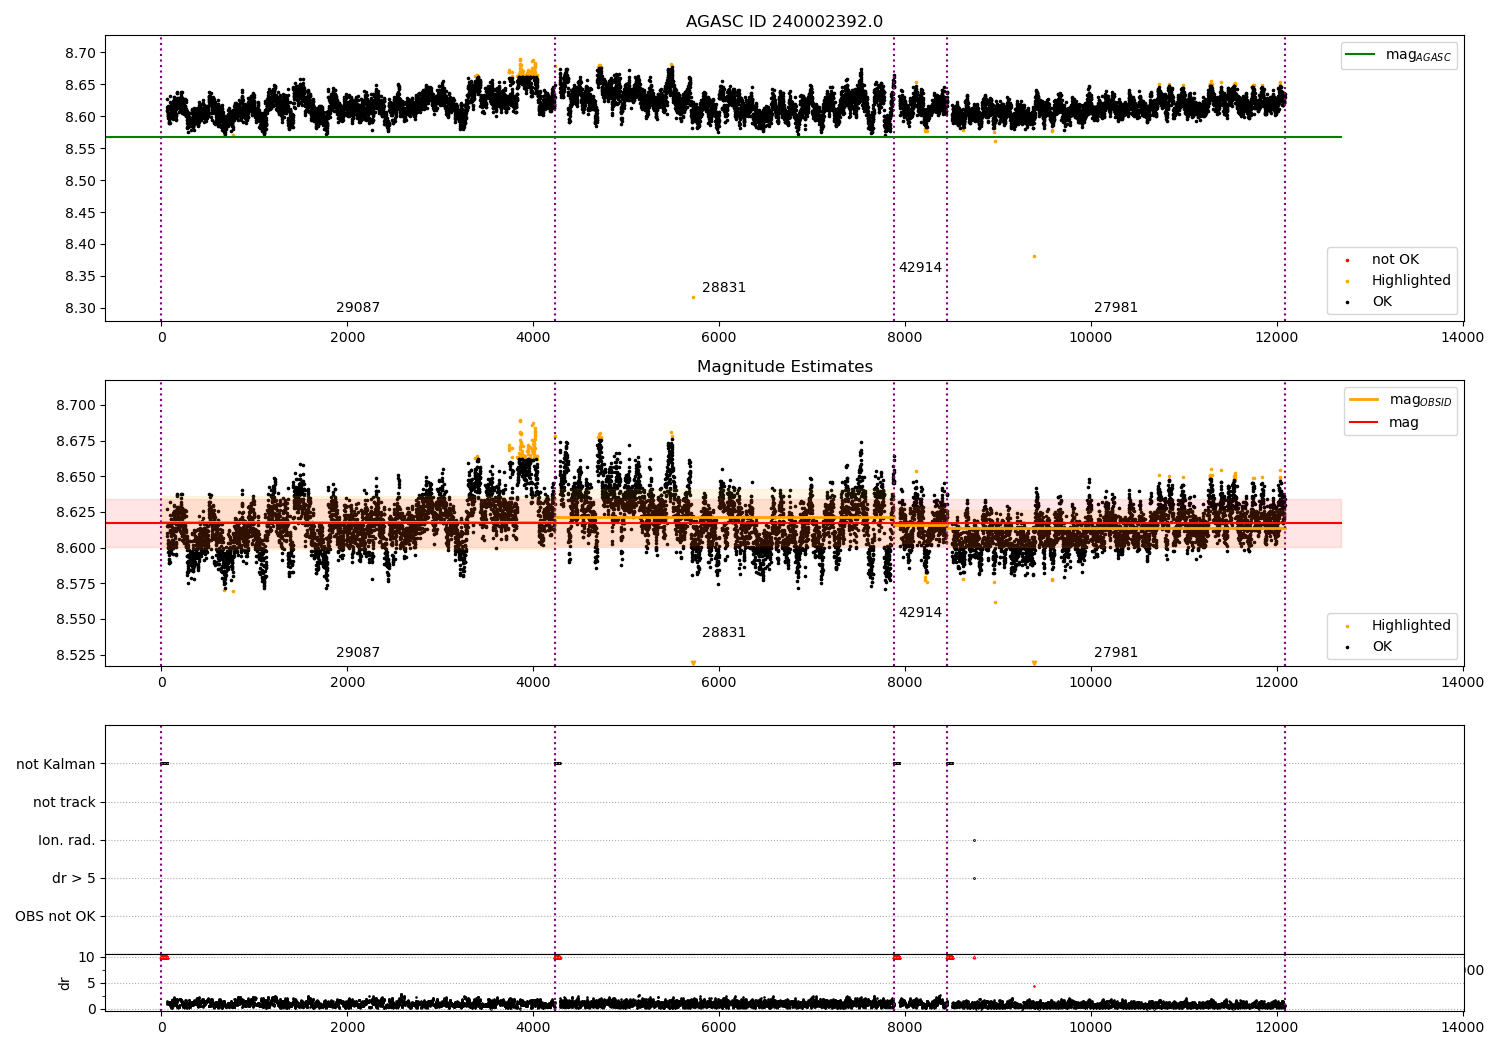This screenshot has width=1500, height=1050.
Task: Click the rotated 'dr' y-axis label
Action: [65, 983]
